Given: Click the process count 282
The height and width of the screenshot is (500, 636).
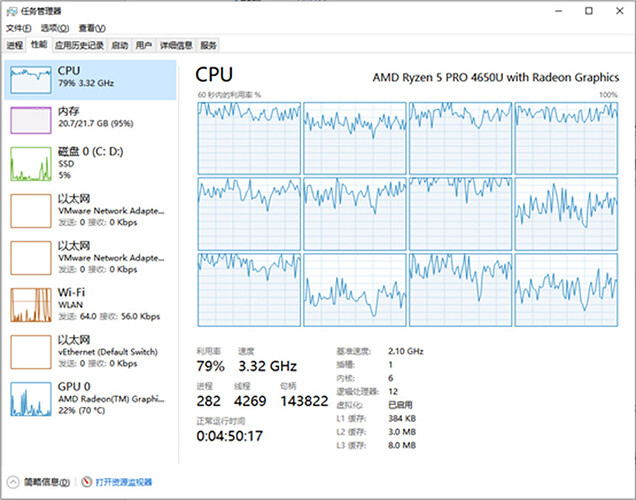Looking at the screenshot, I should [x=208, y=401].
